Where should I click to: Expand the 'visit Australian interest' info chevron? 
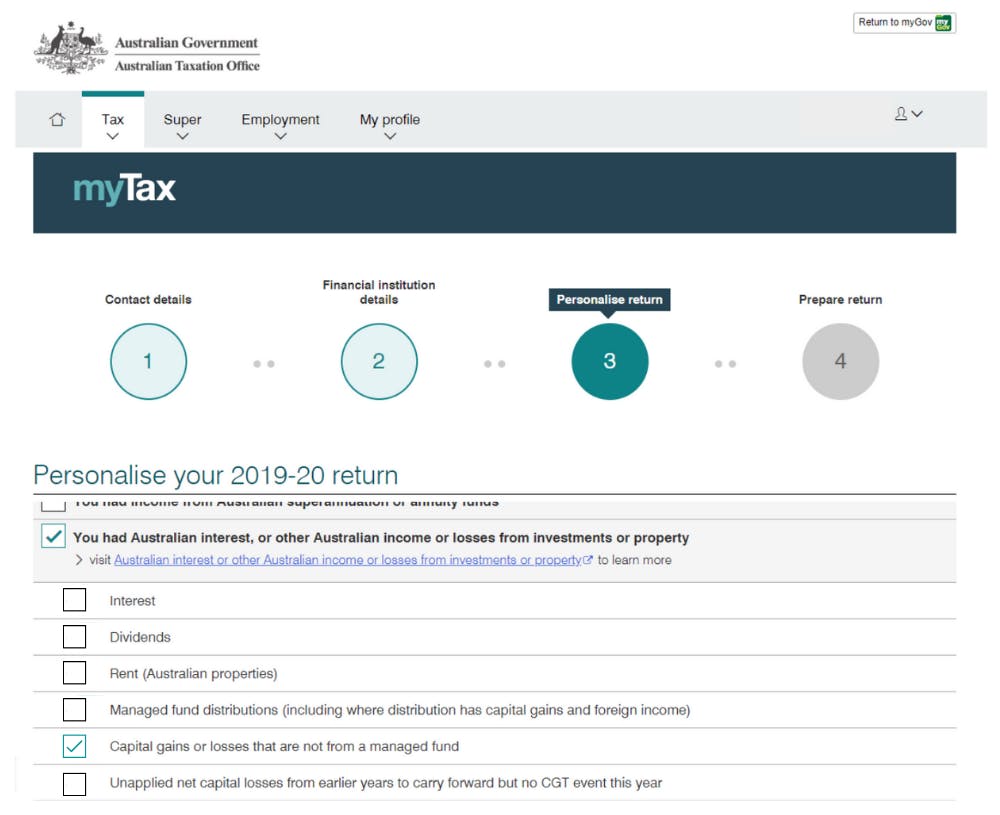point(79,560)
